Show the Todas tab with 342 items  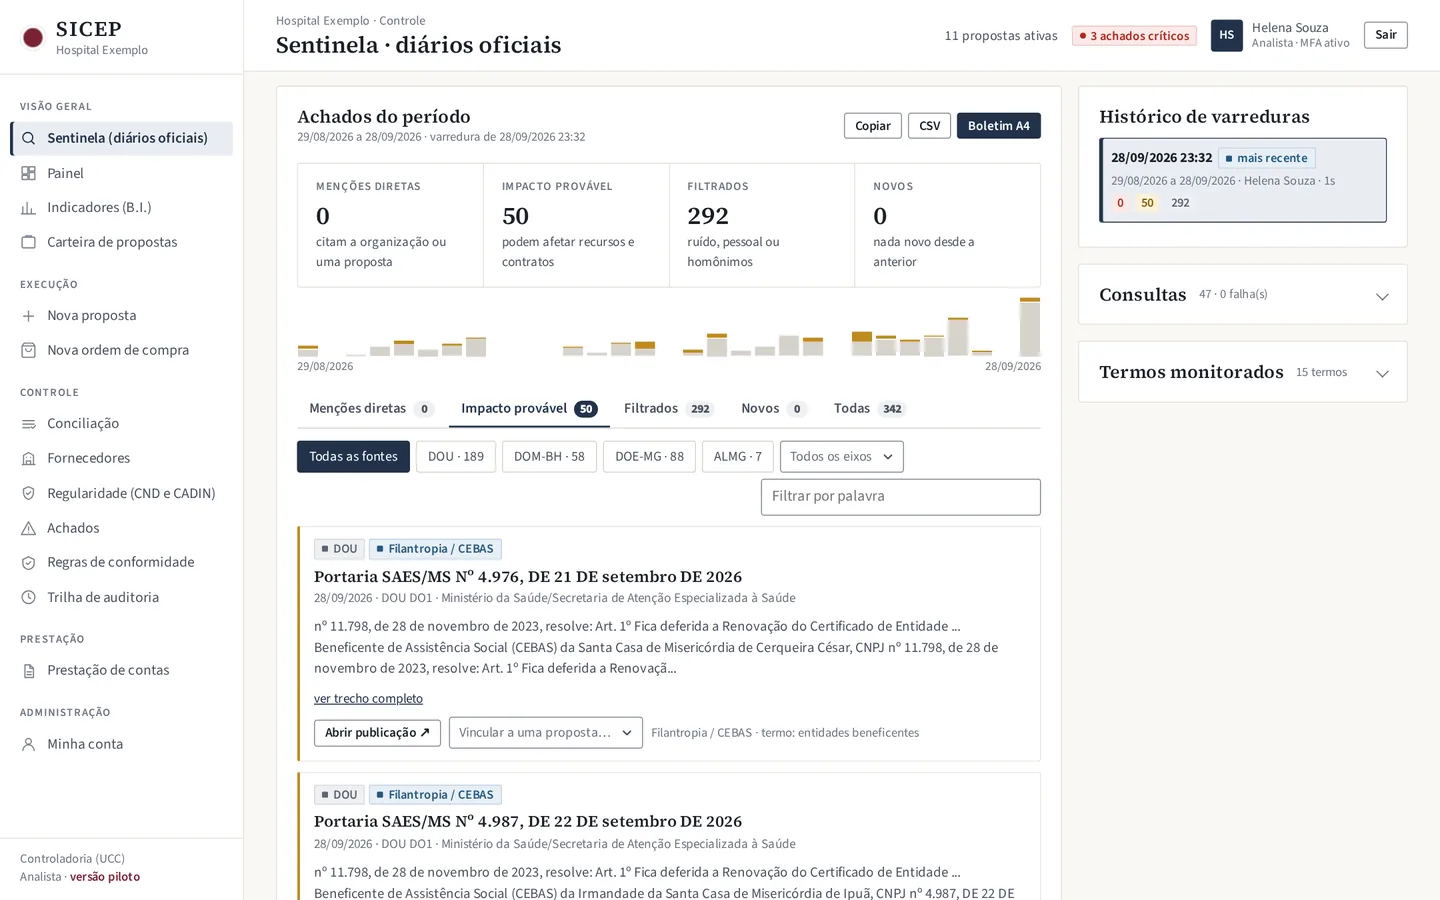pos(869,408)
